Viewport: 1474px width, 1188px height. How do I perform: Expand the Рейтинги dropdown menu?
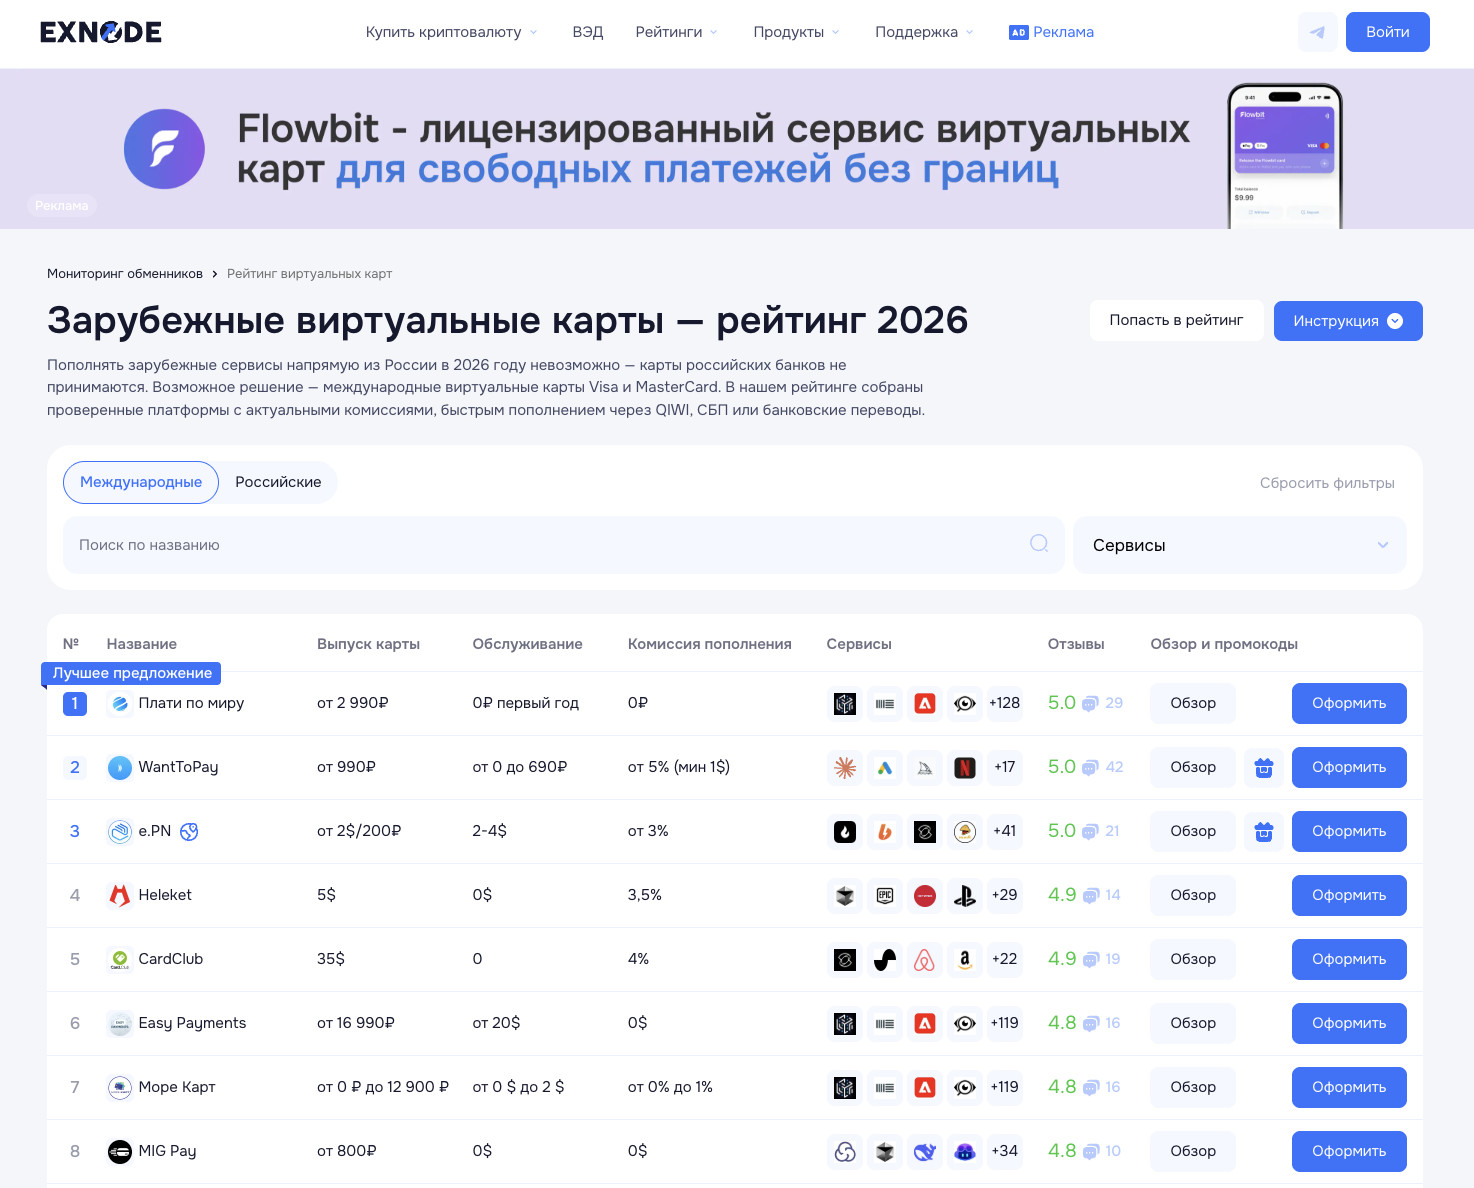(x=676, y=32)
